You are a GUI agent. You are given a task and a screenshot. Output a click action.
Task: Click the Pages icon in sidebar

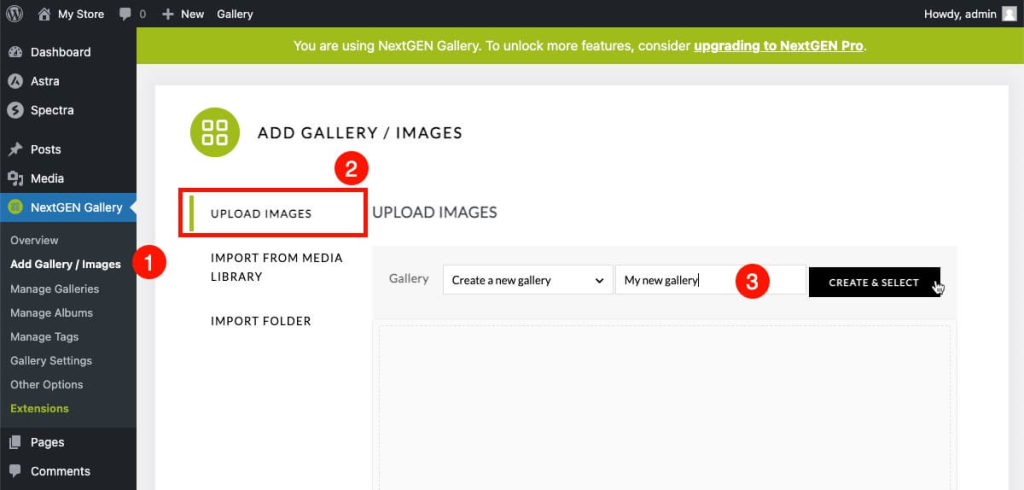coord(15,442)
